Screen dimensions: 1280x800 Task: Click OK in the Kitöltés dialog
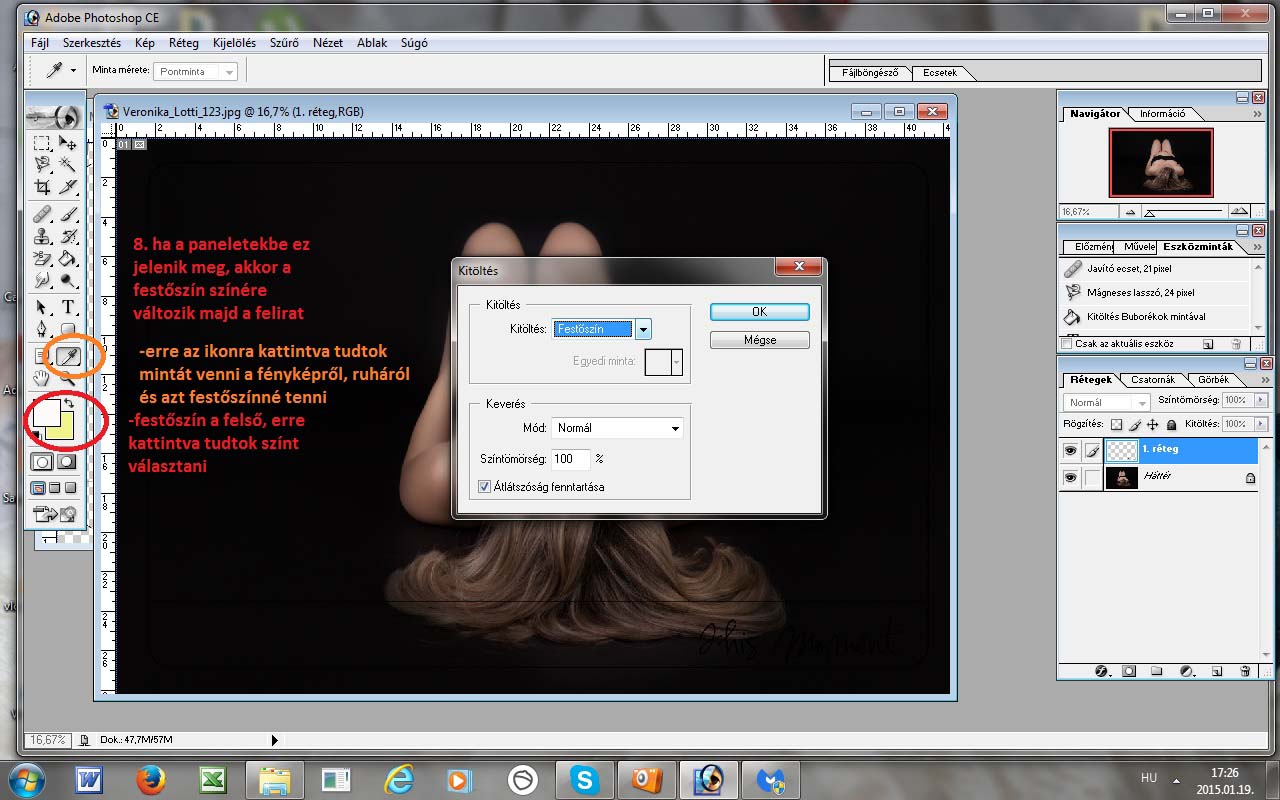(759, 312)
